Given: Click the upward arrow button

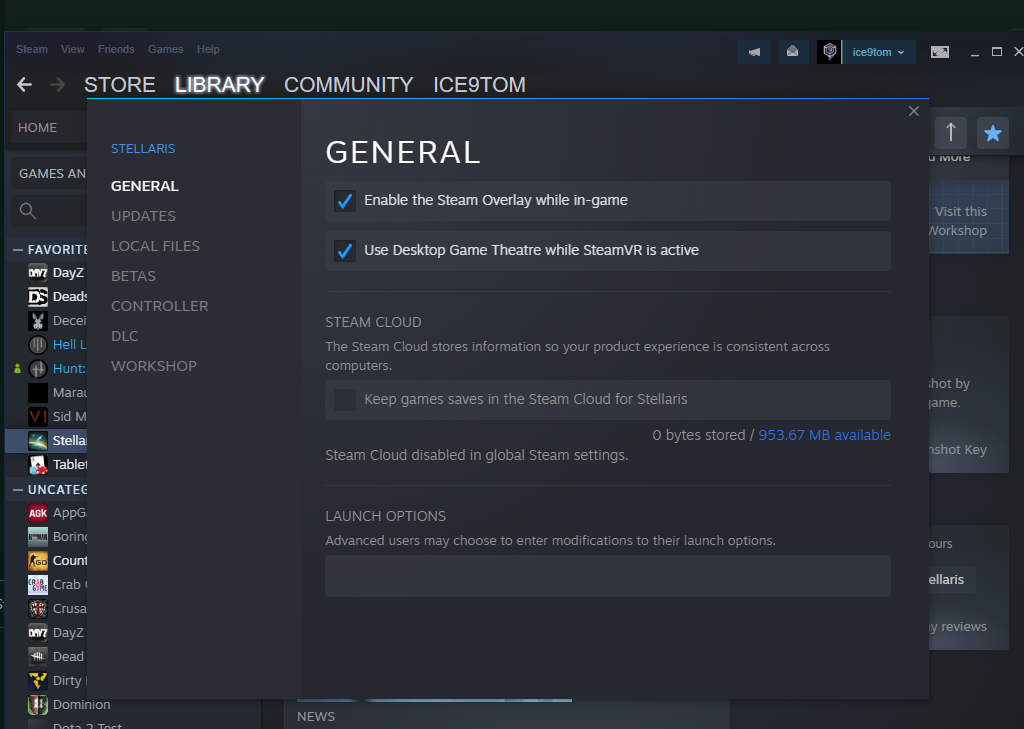Looking at the screenshot, I should 951,133.
